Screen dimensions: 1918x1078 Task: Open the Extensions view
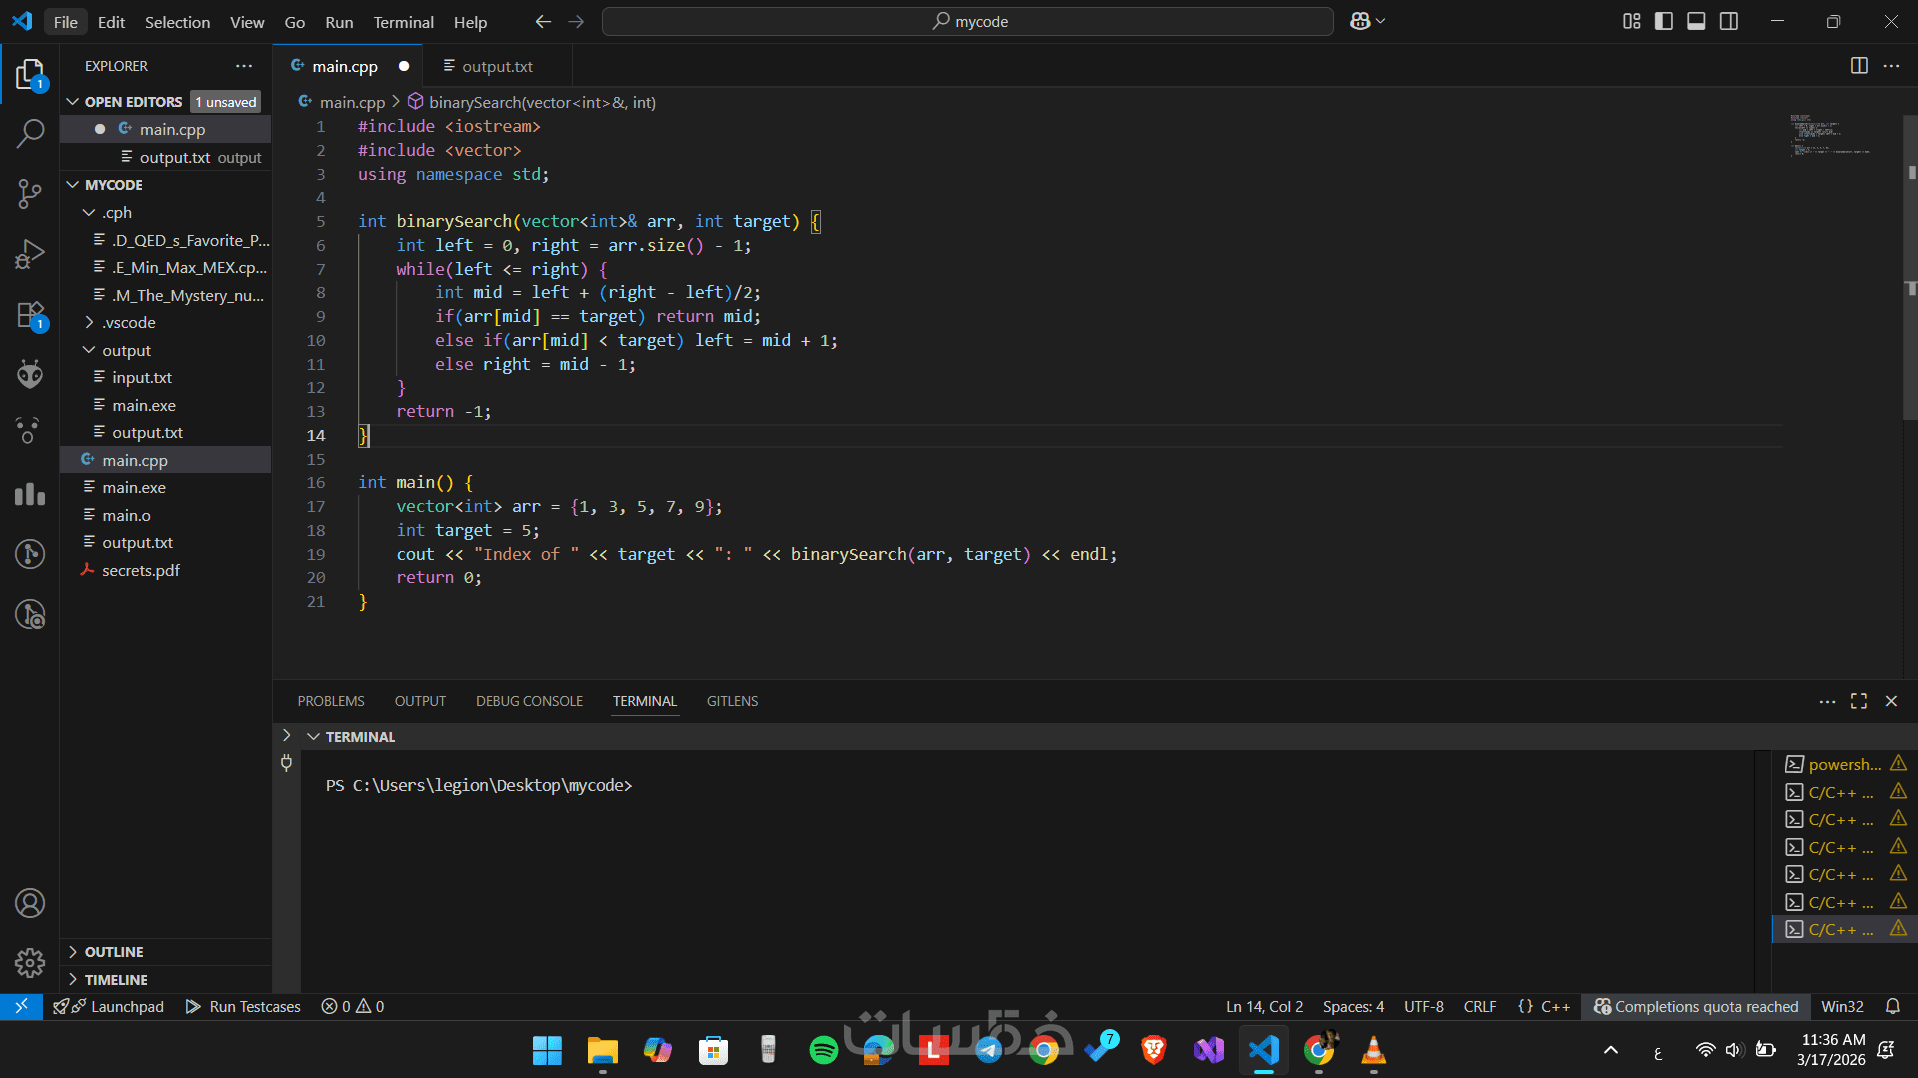30,315
